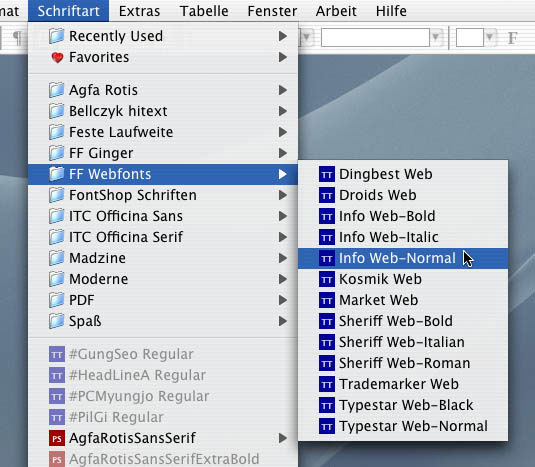The image size is (535, 467).
Task: Click the PS icon next to AgfaRotisSansSerif
Action: click(x=57, y=438)
